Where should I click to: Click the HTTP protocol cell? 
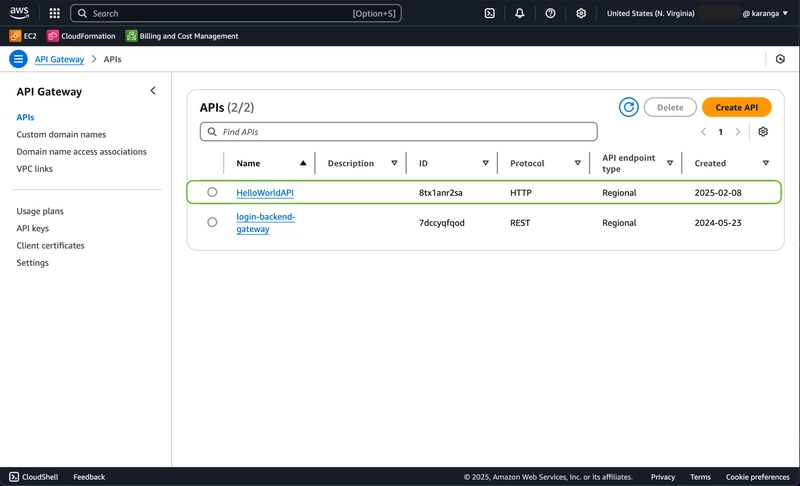[x=521, y=193]
